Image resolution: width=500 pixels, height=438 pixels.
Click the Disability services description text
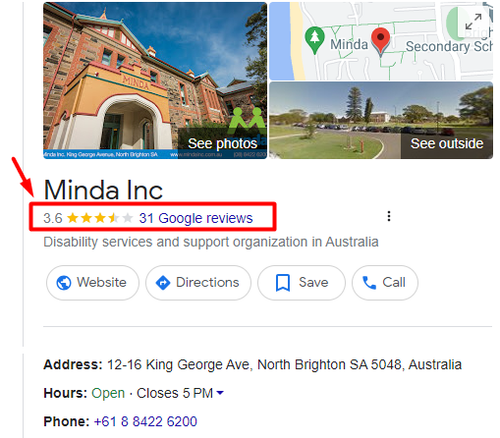[x=211, y=242]
